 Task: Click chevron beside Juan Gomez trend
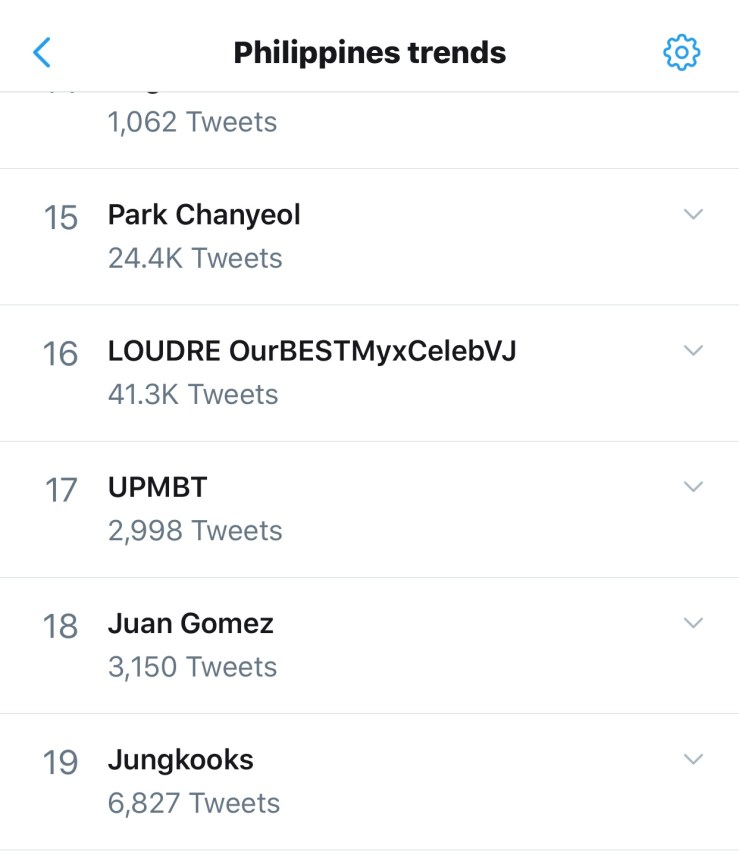pyautogui.click(x=693, y=622)
